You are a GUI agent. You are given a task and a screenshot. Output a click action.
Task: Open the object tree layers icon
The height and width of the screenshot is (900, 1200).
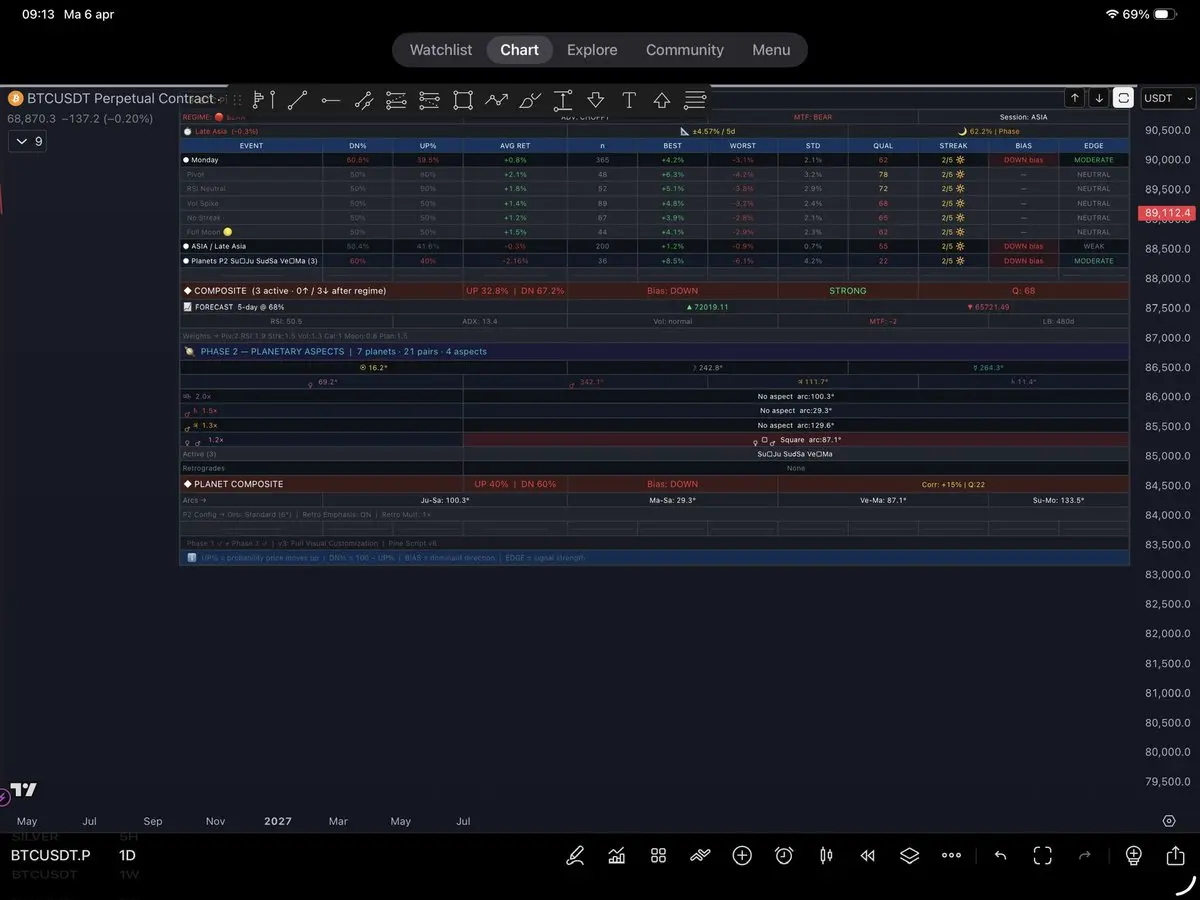pos(909,855)
